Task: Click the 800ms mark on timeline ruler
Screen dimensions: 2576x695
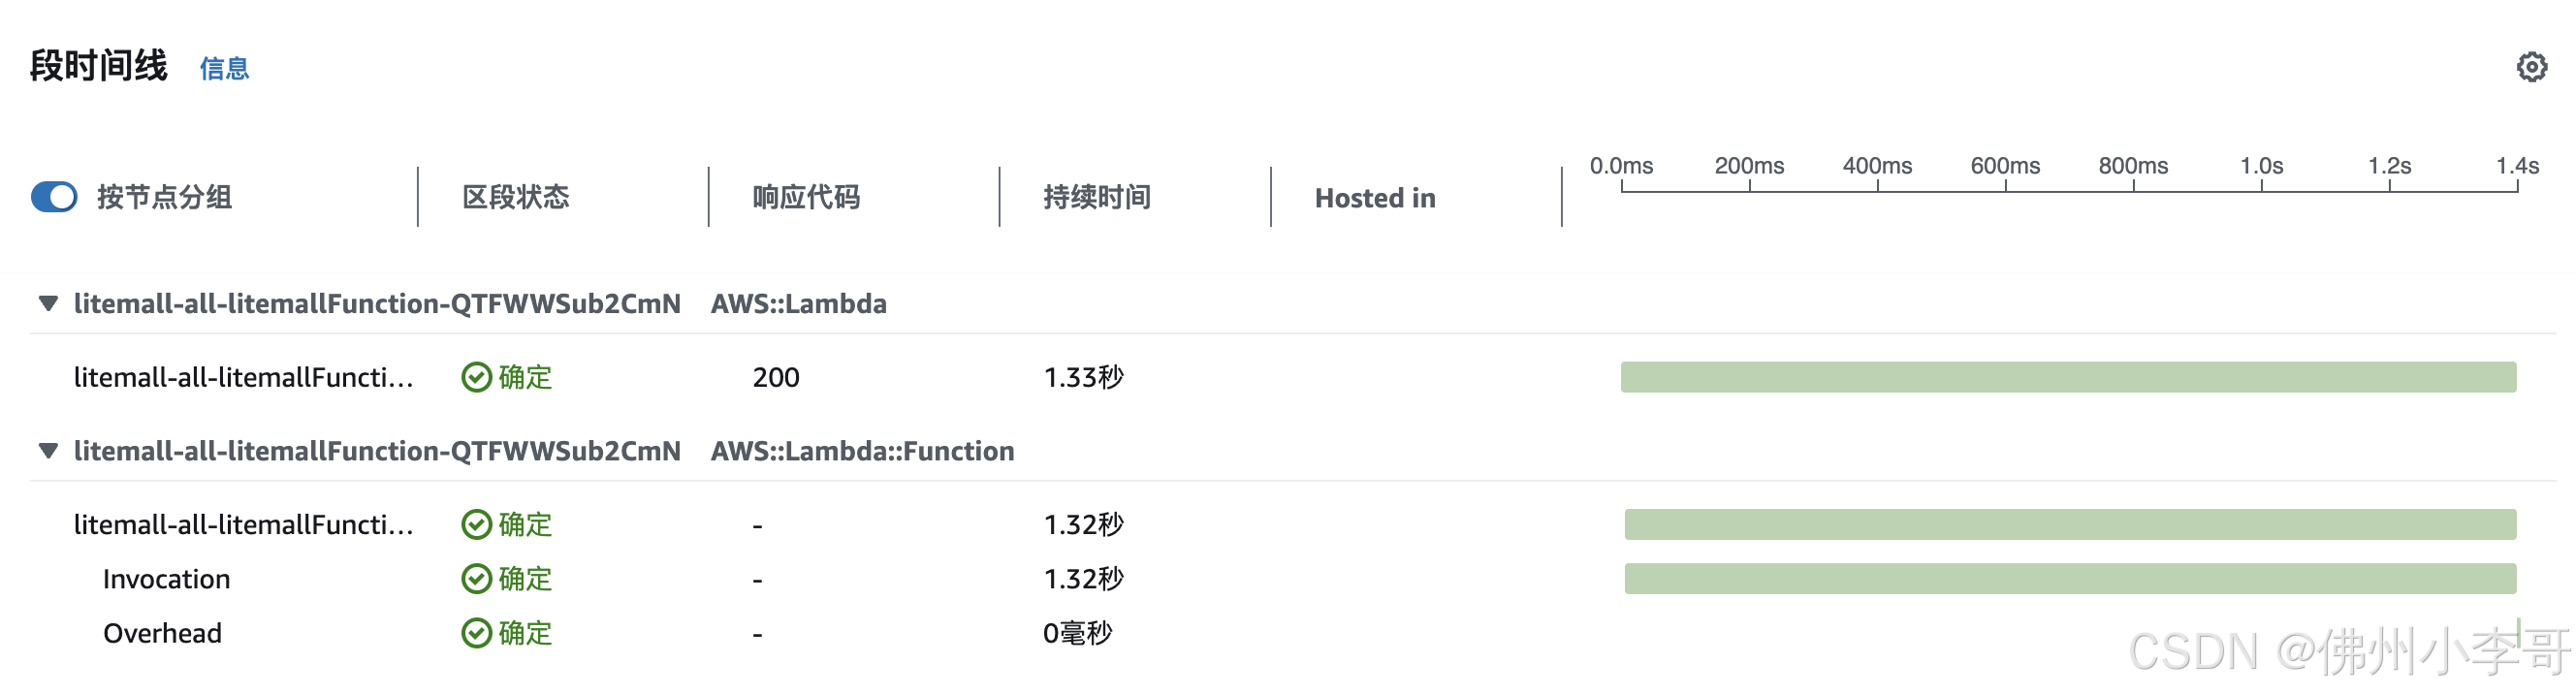Action: point(2132,166)
